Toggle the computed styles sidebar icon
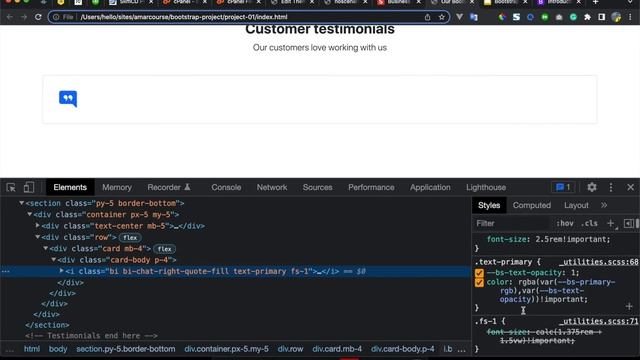 [x=629, y=223]
